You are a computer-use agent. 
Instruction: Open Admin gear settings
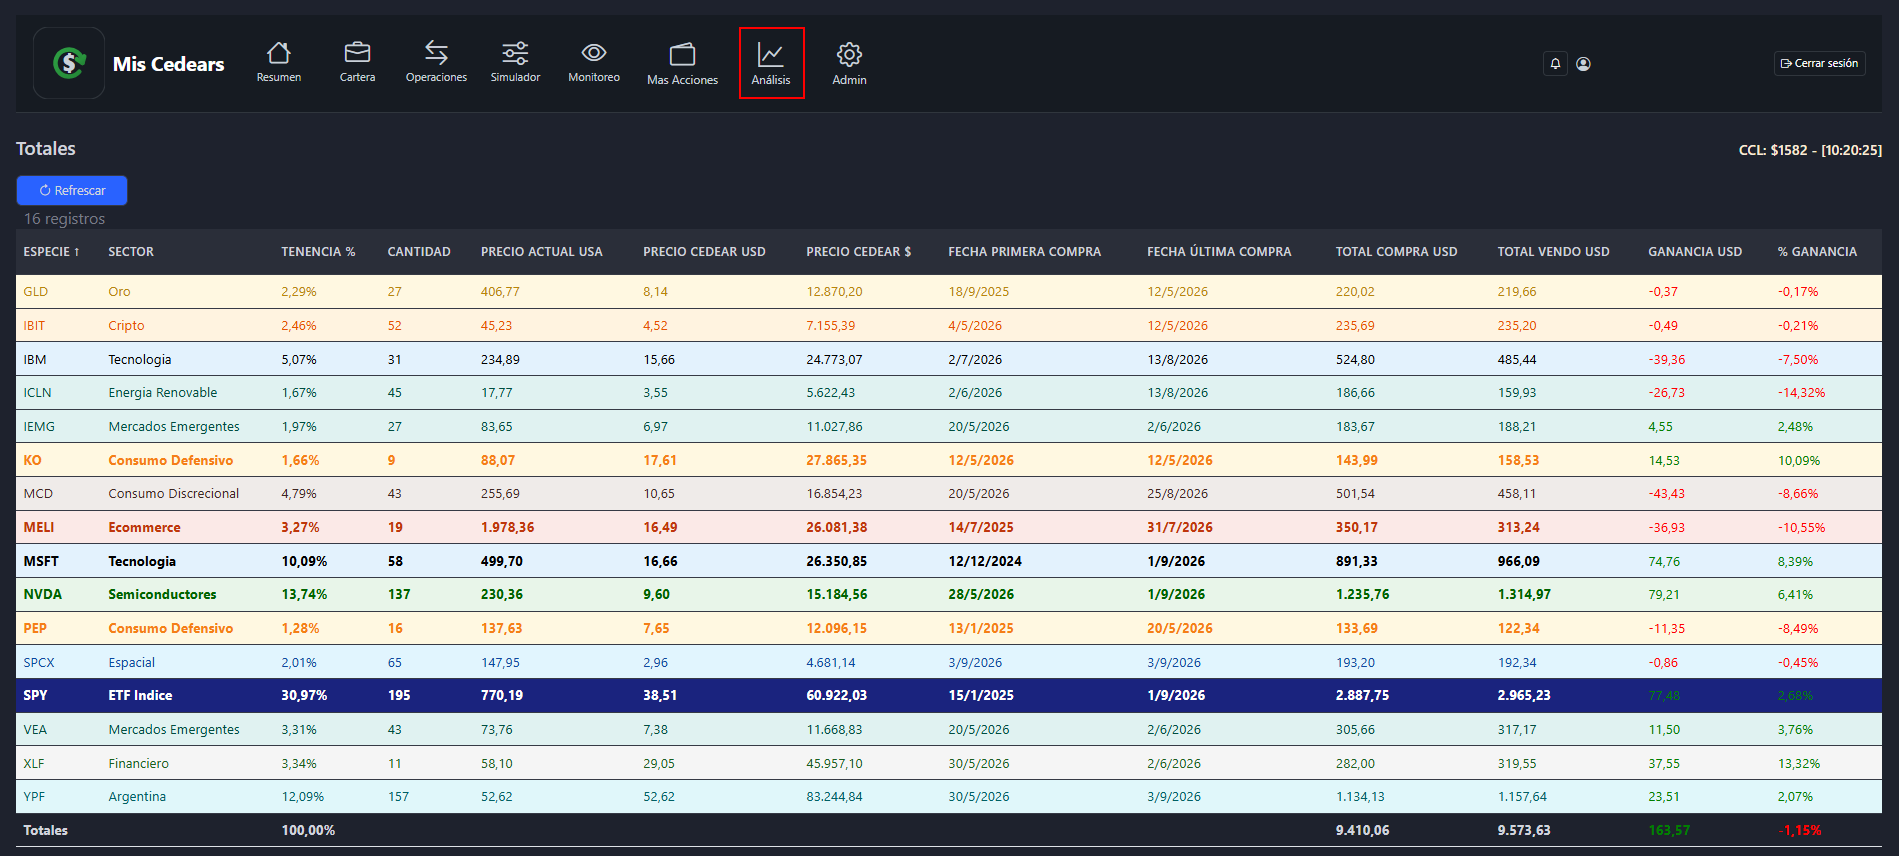849,63
